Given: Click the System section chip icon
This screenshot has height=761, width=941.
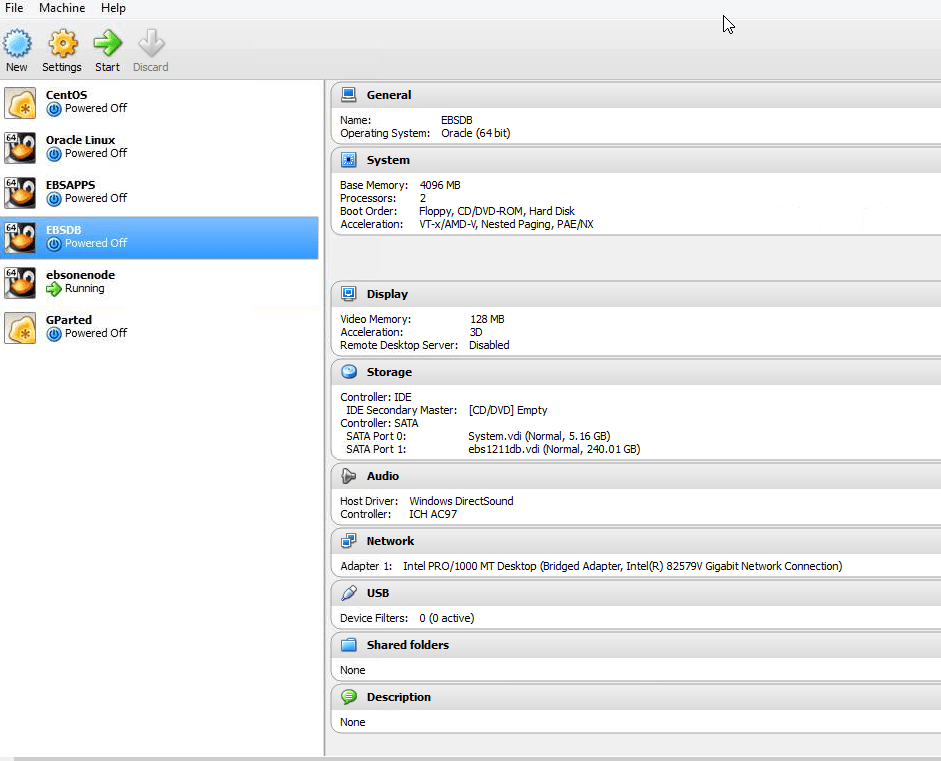Looking at the screenshot, I should tap(349, 160).
